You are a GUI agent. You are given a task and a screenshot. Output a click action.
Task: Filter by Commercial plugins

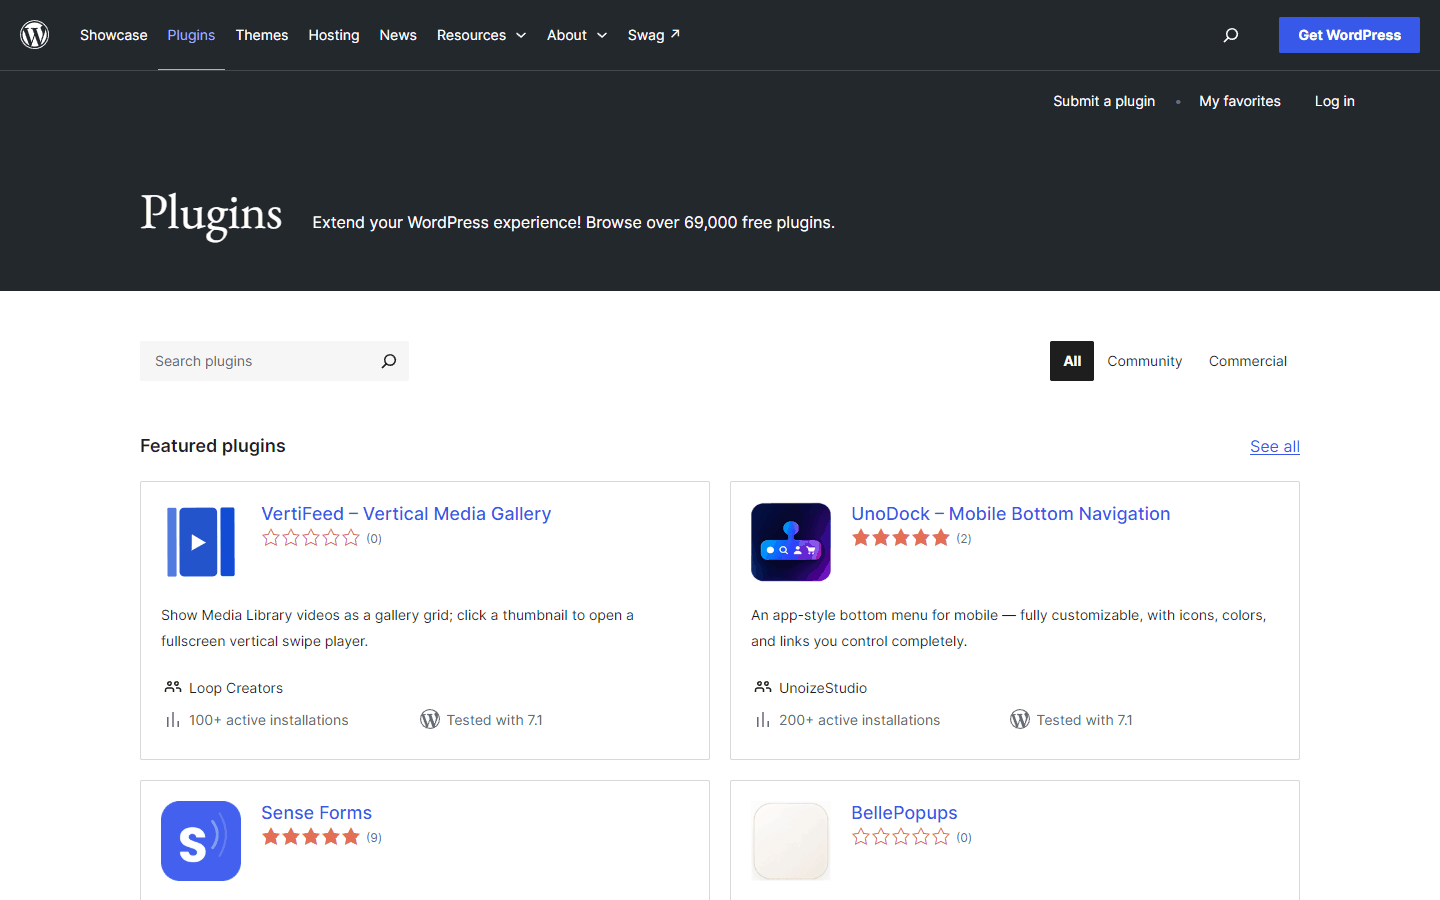[x=1248, y=361]
